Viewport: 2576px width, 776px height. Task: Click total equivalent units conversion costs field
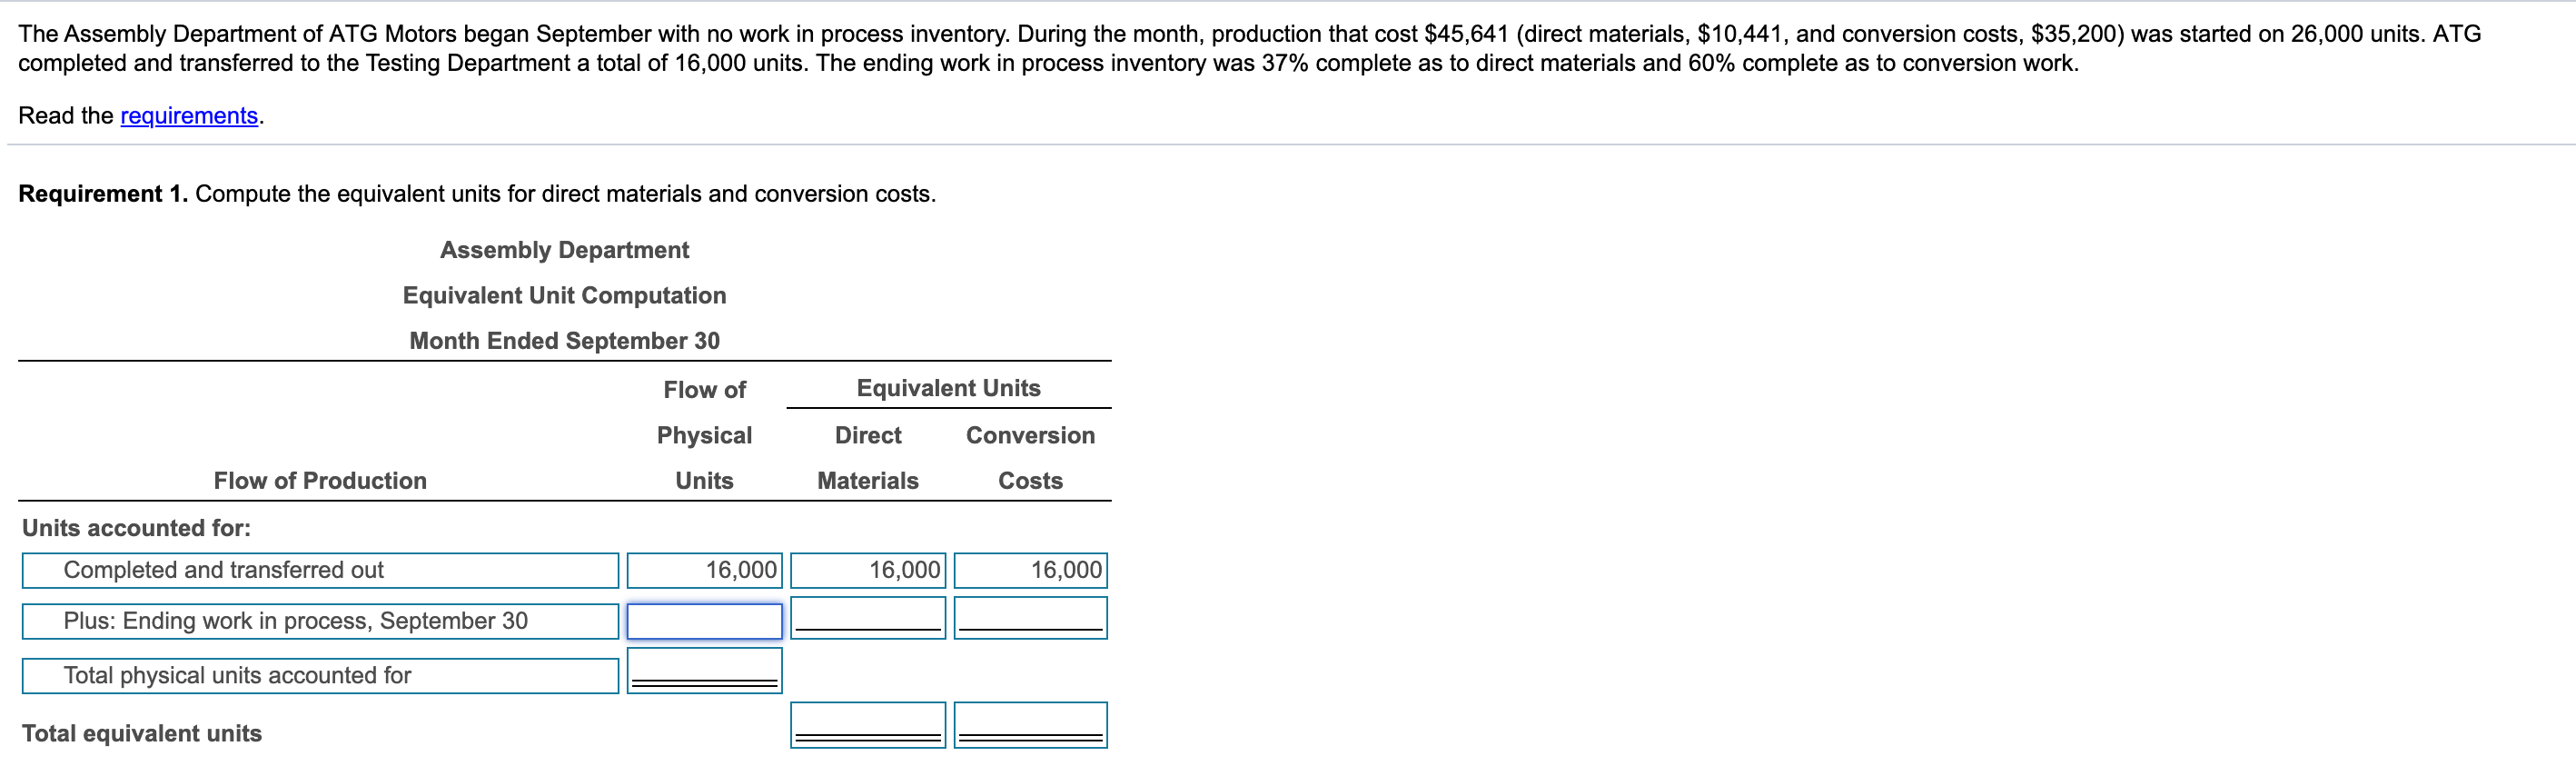1030,725
